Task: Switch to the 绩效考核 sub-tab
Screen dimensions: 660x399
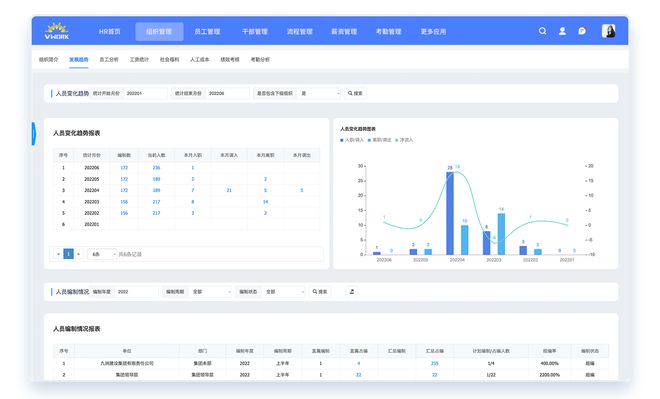Action: (x=230, y=59)
